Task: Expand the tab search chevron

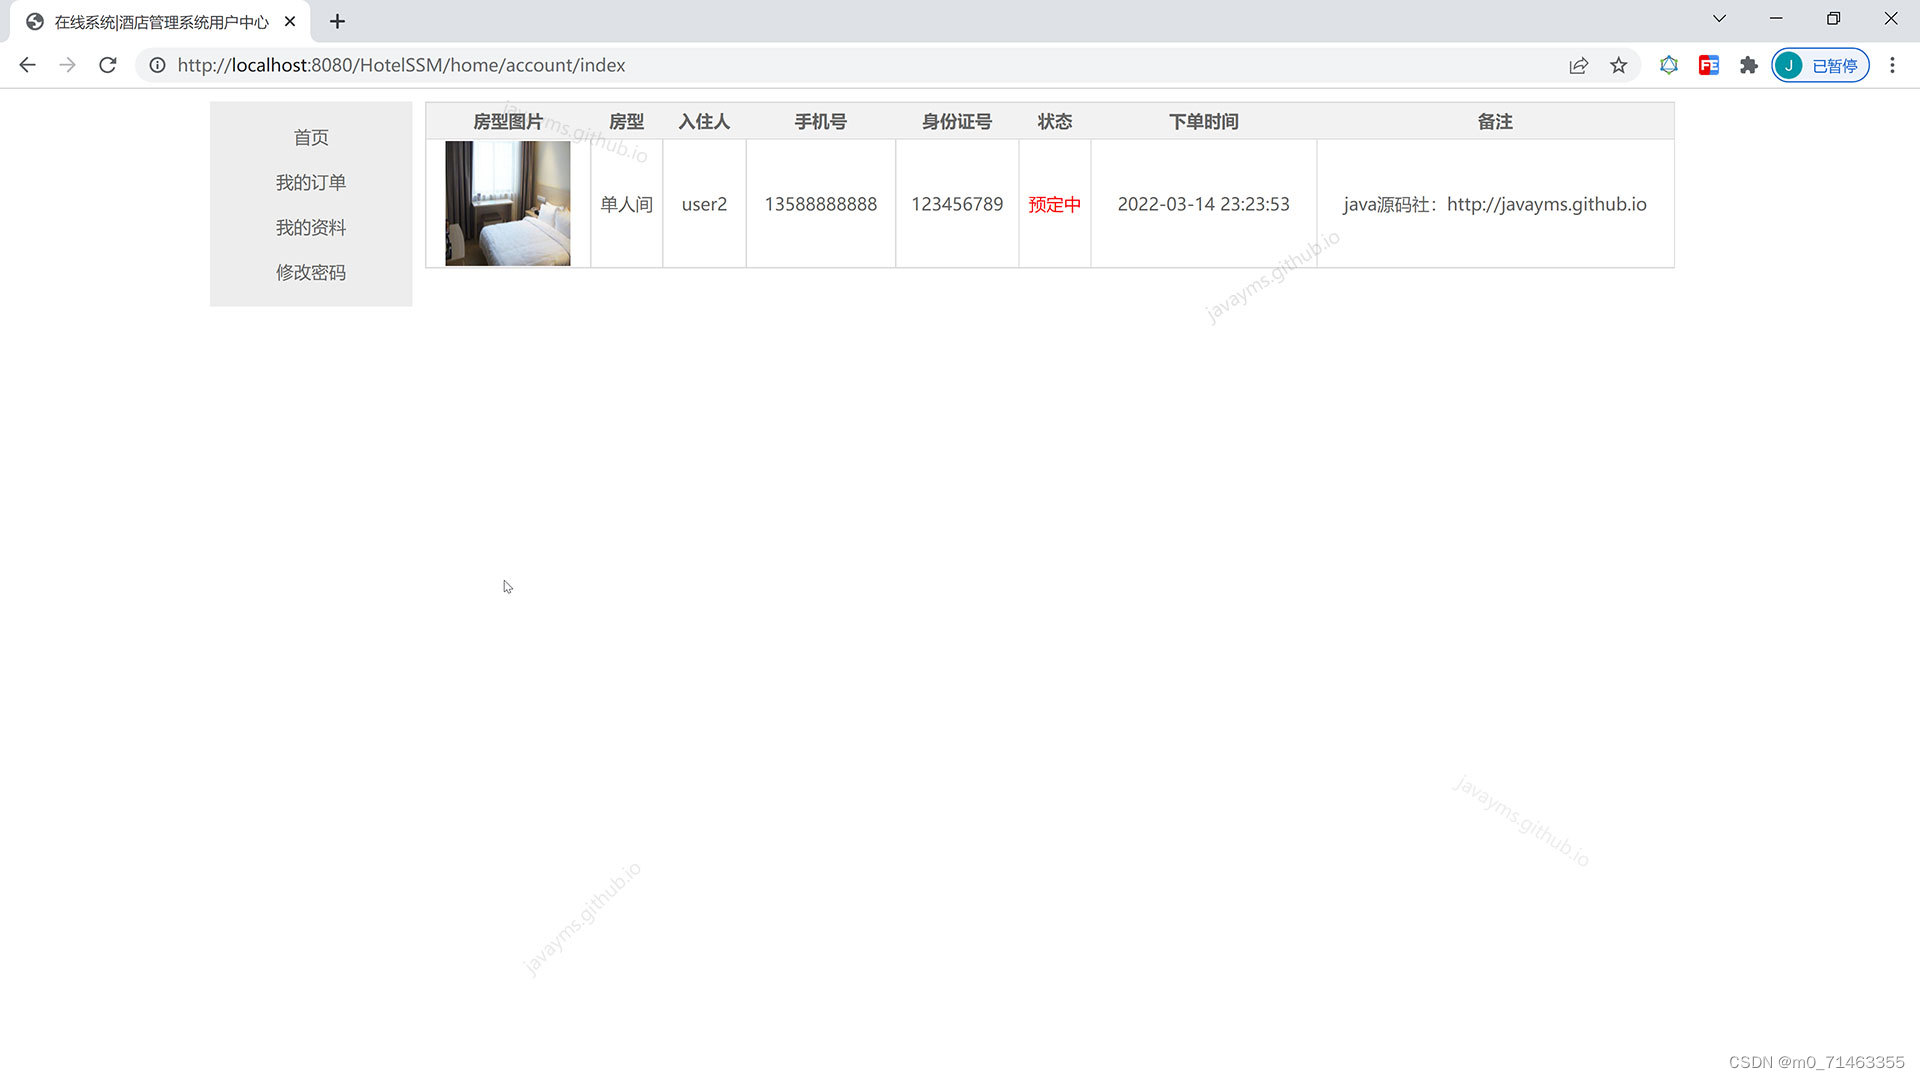Action: coord(1719,19)
